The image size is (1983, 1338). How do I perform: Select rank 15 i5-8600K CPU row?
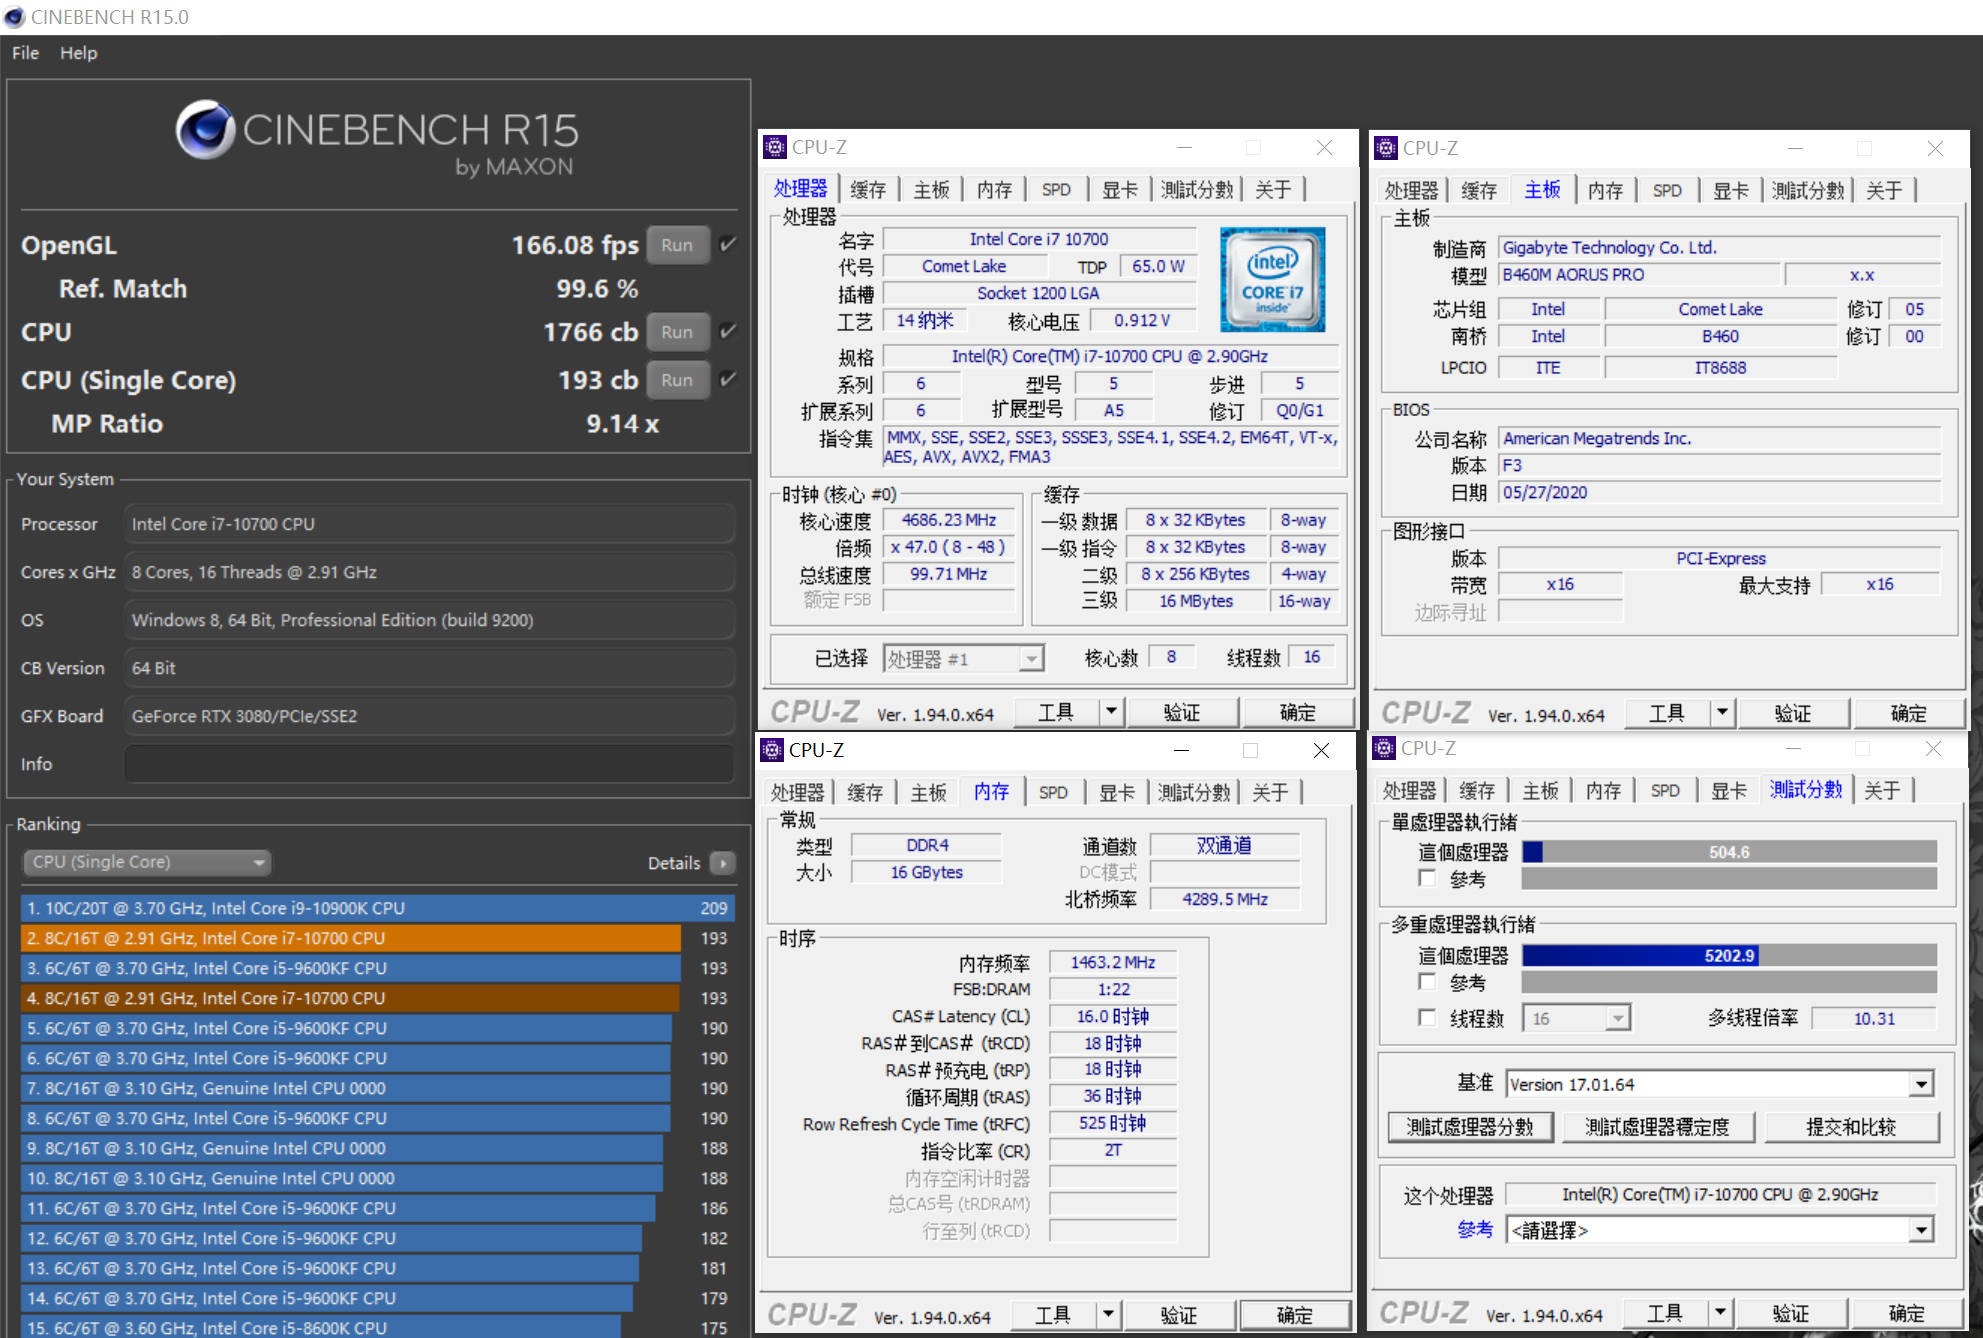[x=378, y=1327]
